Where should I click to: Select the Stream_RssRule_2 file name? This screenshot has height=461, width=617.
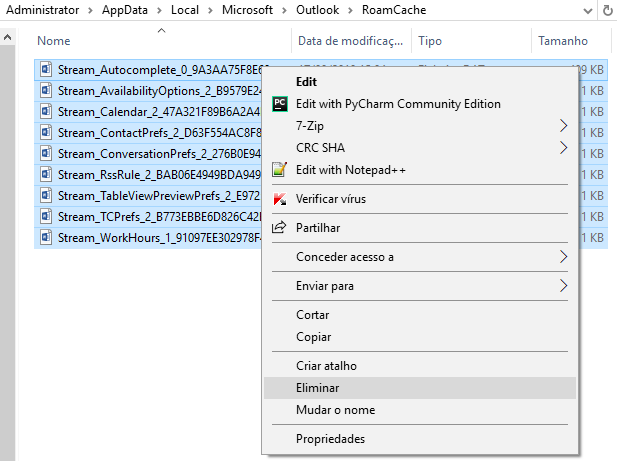[x=159, y=175]
